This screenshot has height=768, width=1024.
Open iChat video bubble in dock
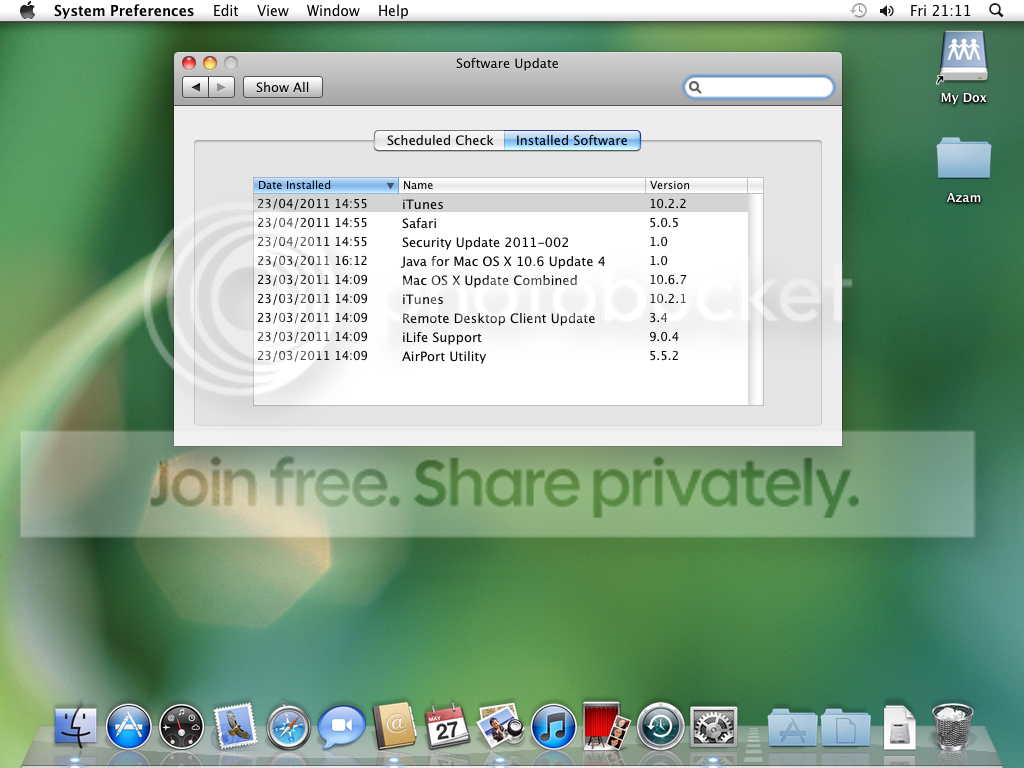pos(341,726)
